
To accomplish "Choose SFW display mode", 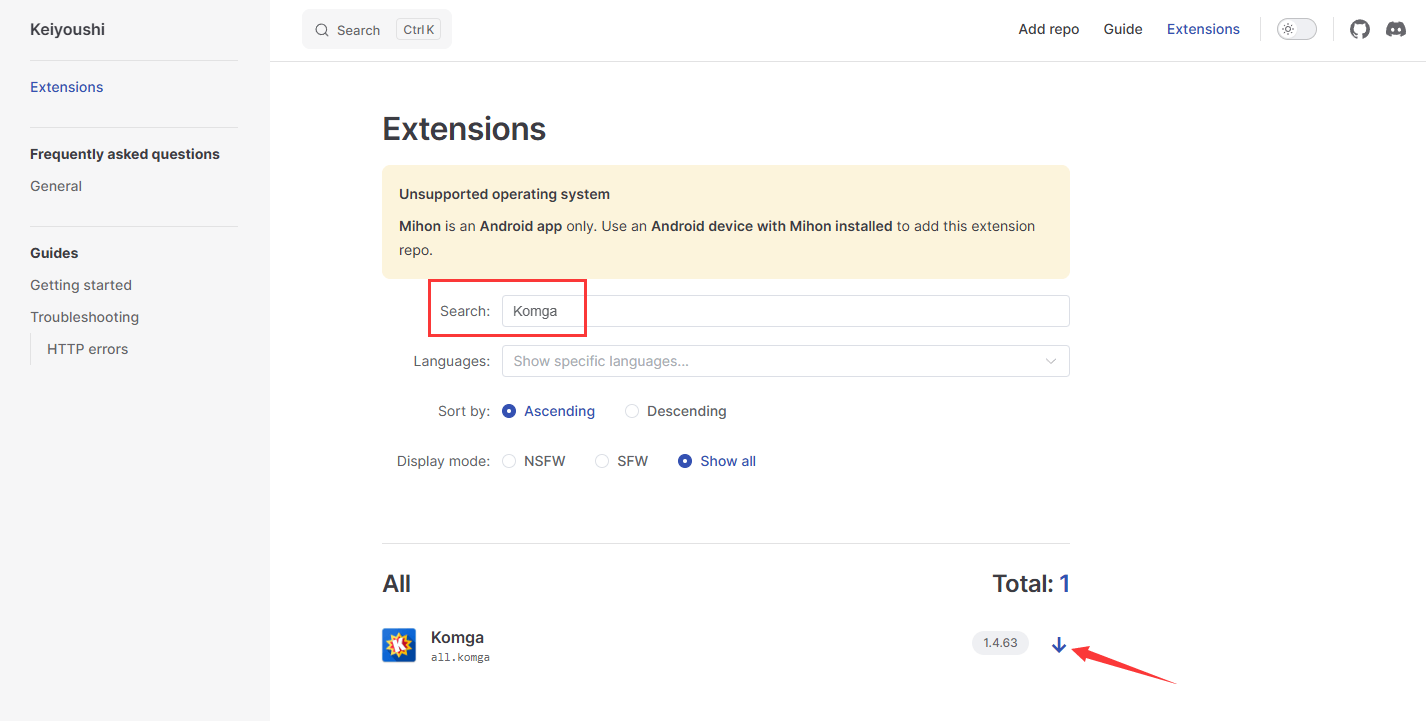I will click(602, 461).
